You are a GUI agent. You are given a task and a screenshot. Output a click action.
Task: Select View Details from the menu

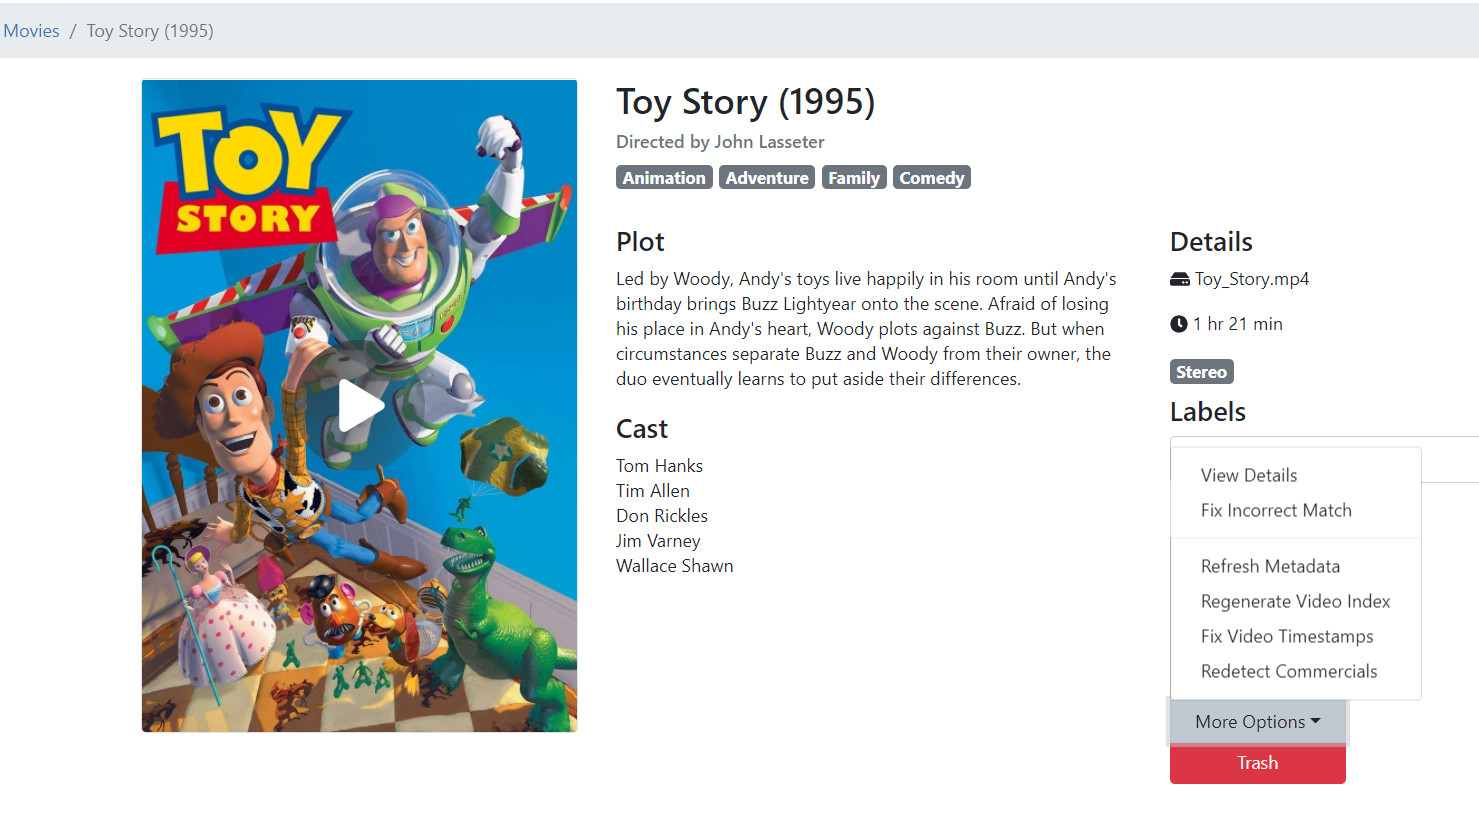point(1249,475)
